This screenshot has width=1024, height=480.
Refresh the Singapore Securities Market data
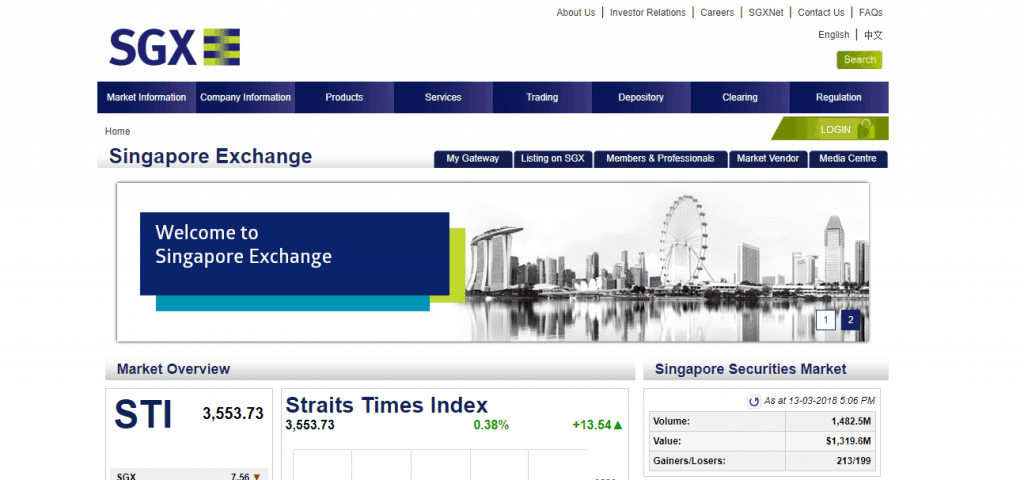pyautogui.click(x=754, y=402)
